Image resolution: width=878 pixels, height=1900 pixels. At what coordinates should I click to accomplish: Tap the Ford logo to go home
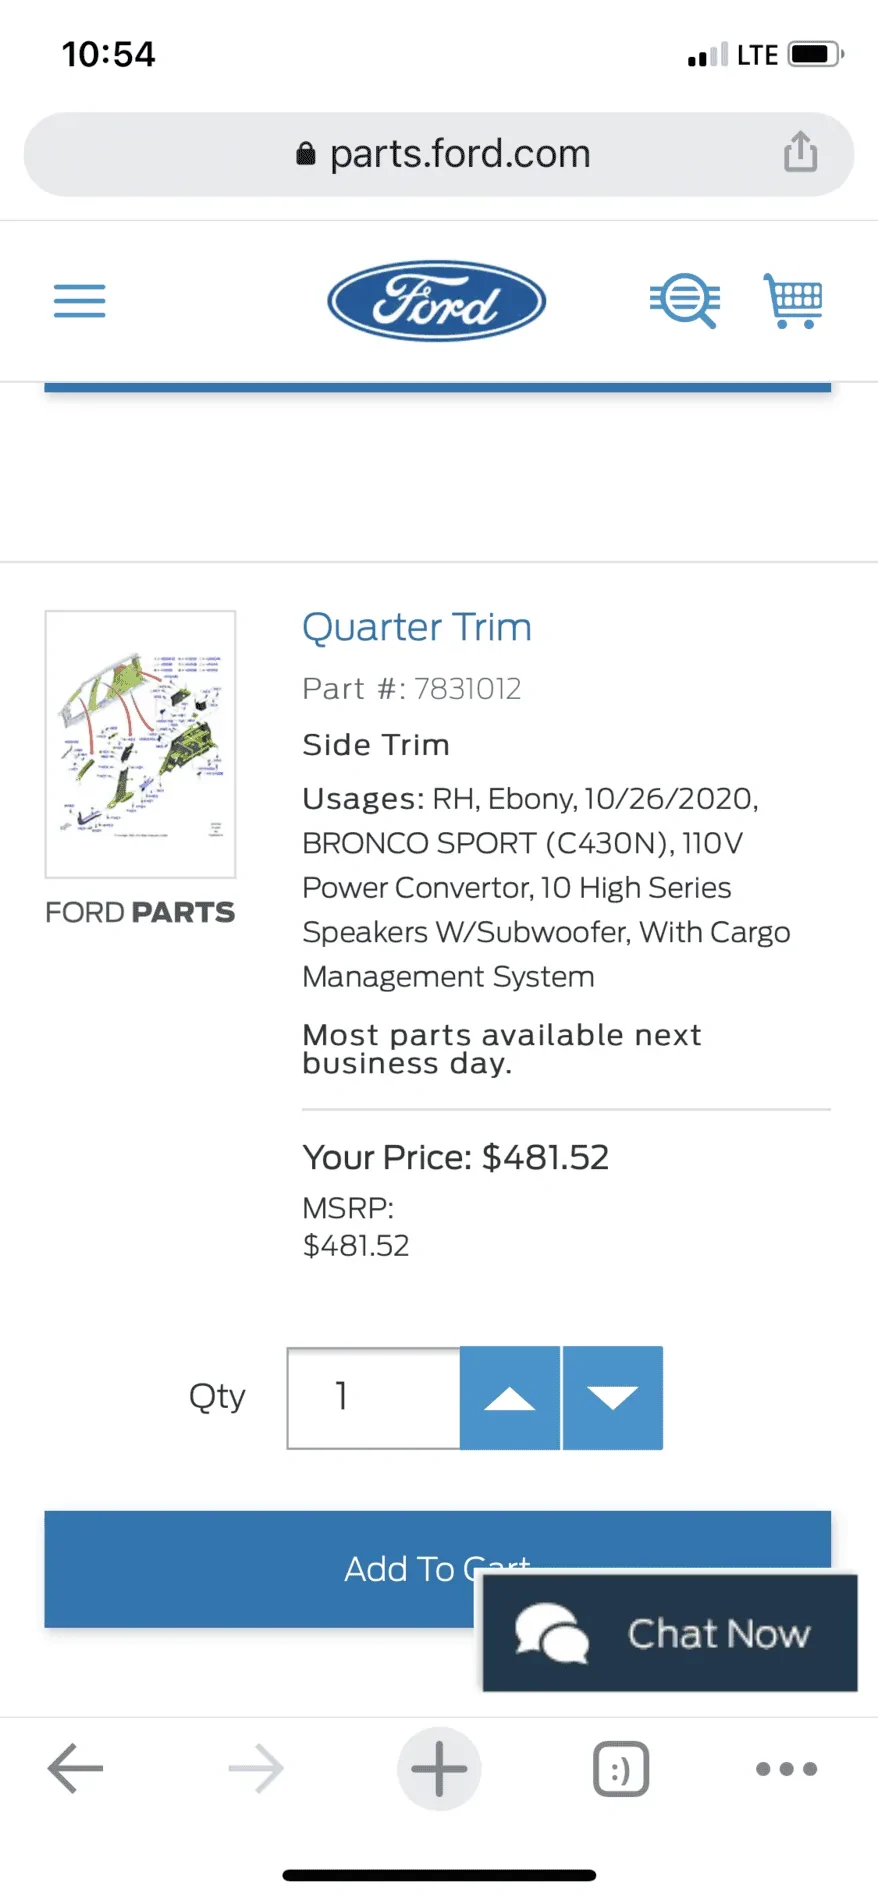[x=437, y=300]
